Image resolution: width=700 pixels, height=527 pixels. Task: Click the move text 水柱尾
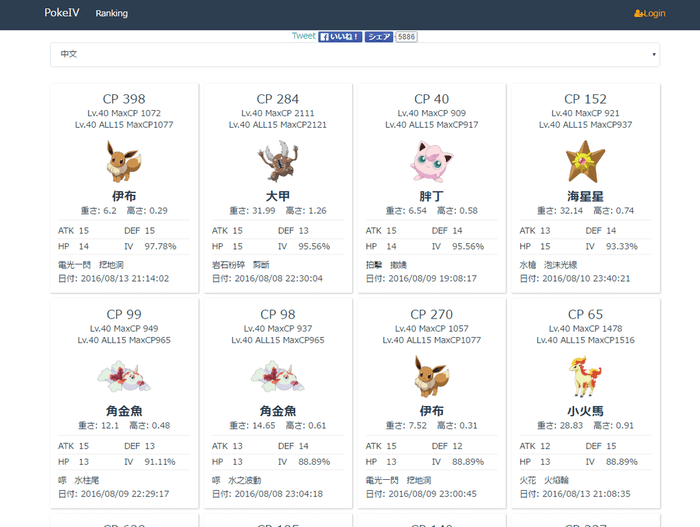click(x=87, y=481)
